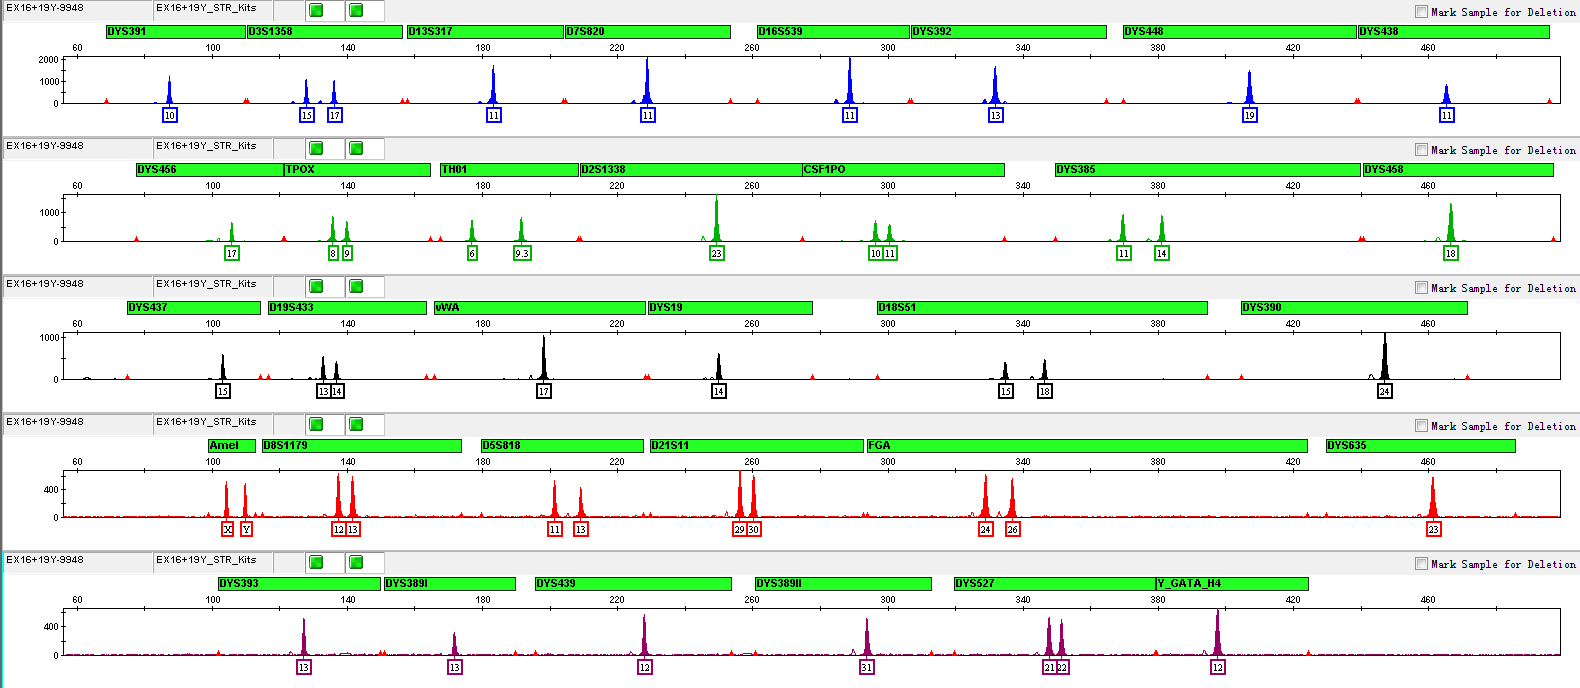Select the DYS393 marker header bar
Screen dimensions: 1580x688
click(x=299, y=584)
